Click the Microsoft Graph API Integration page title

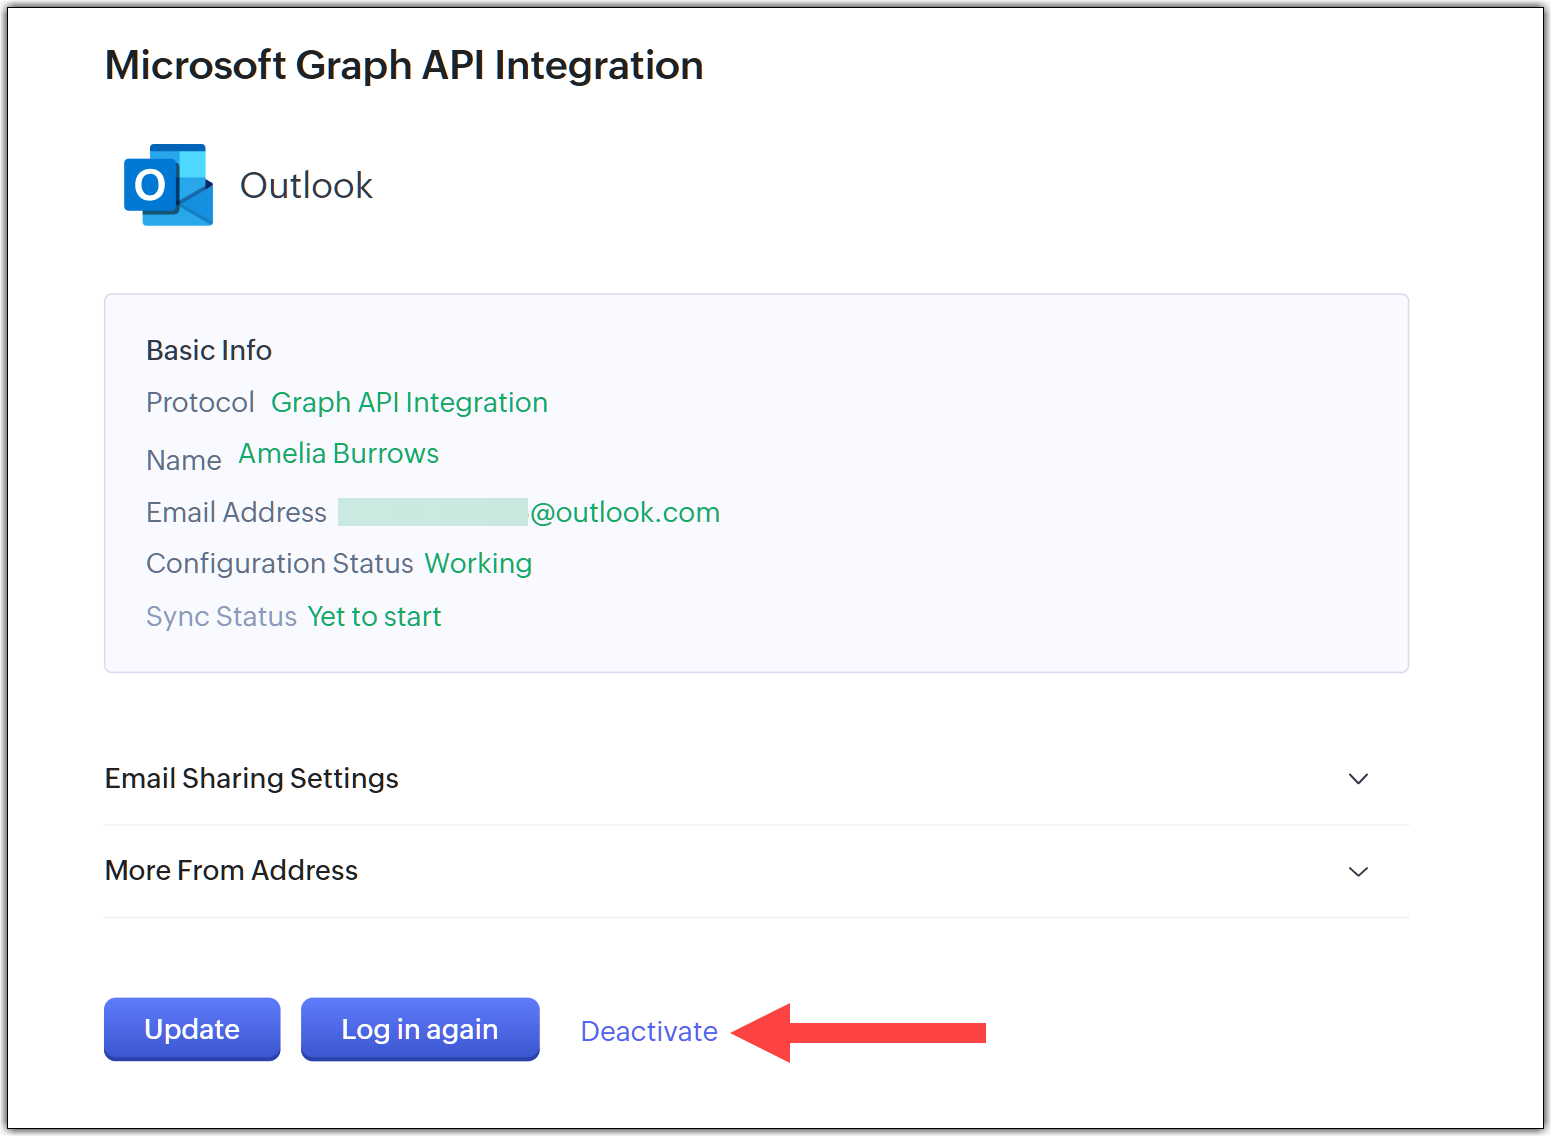click(404, 66)
